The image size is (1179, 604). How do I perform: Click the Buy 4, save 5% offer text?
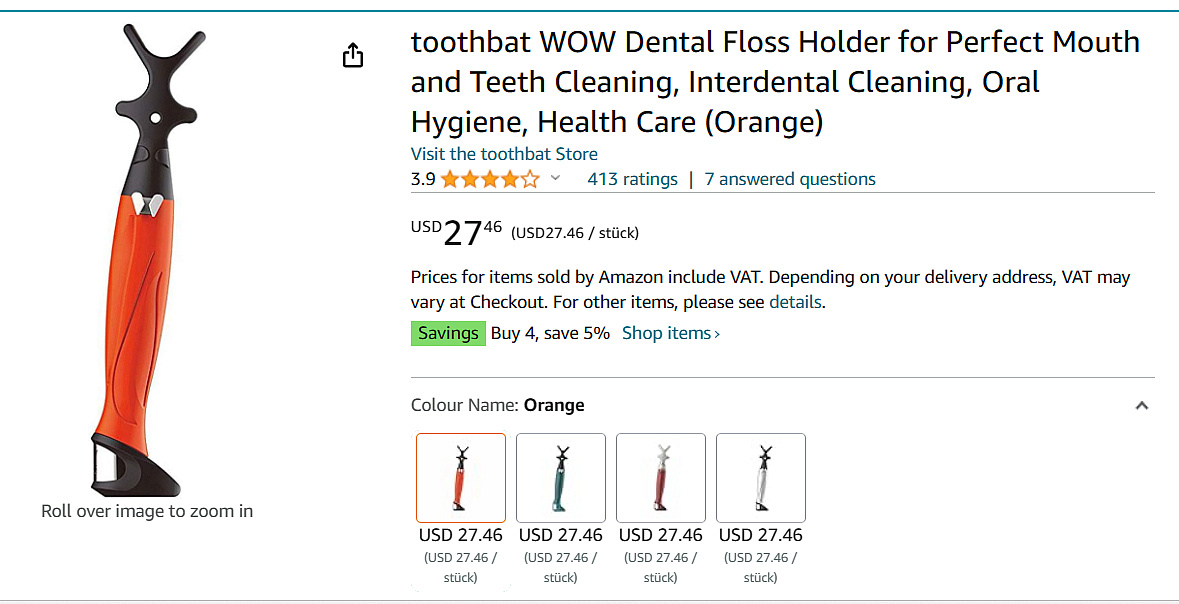tap(550, 333)
